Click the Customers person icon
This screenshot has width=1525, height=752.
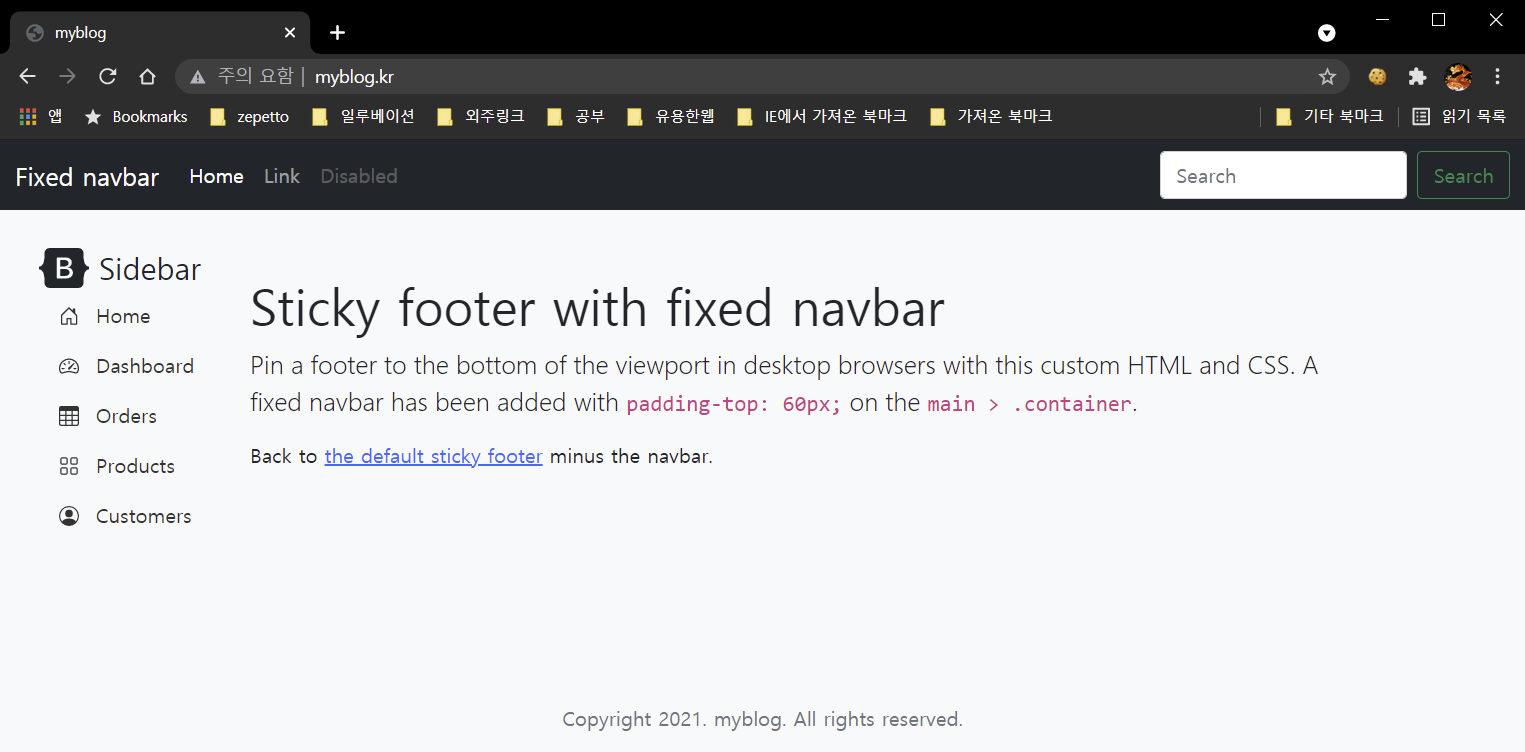coord(69,517)
